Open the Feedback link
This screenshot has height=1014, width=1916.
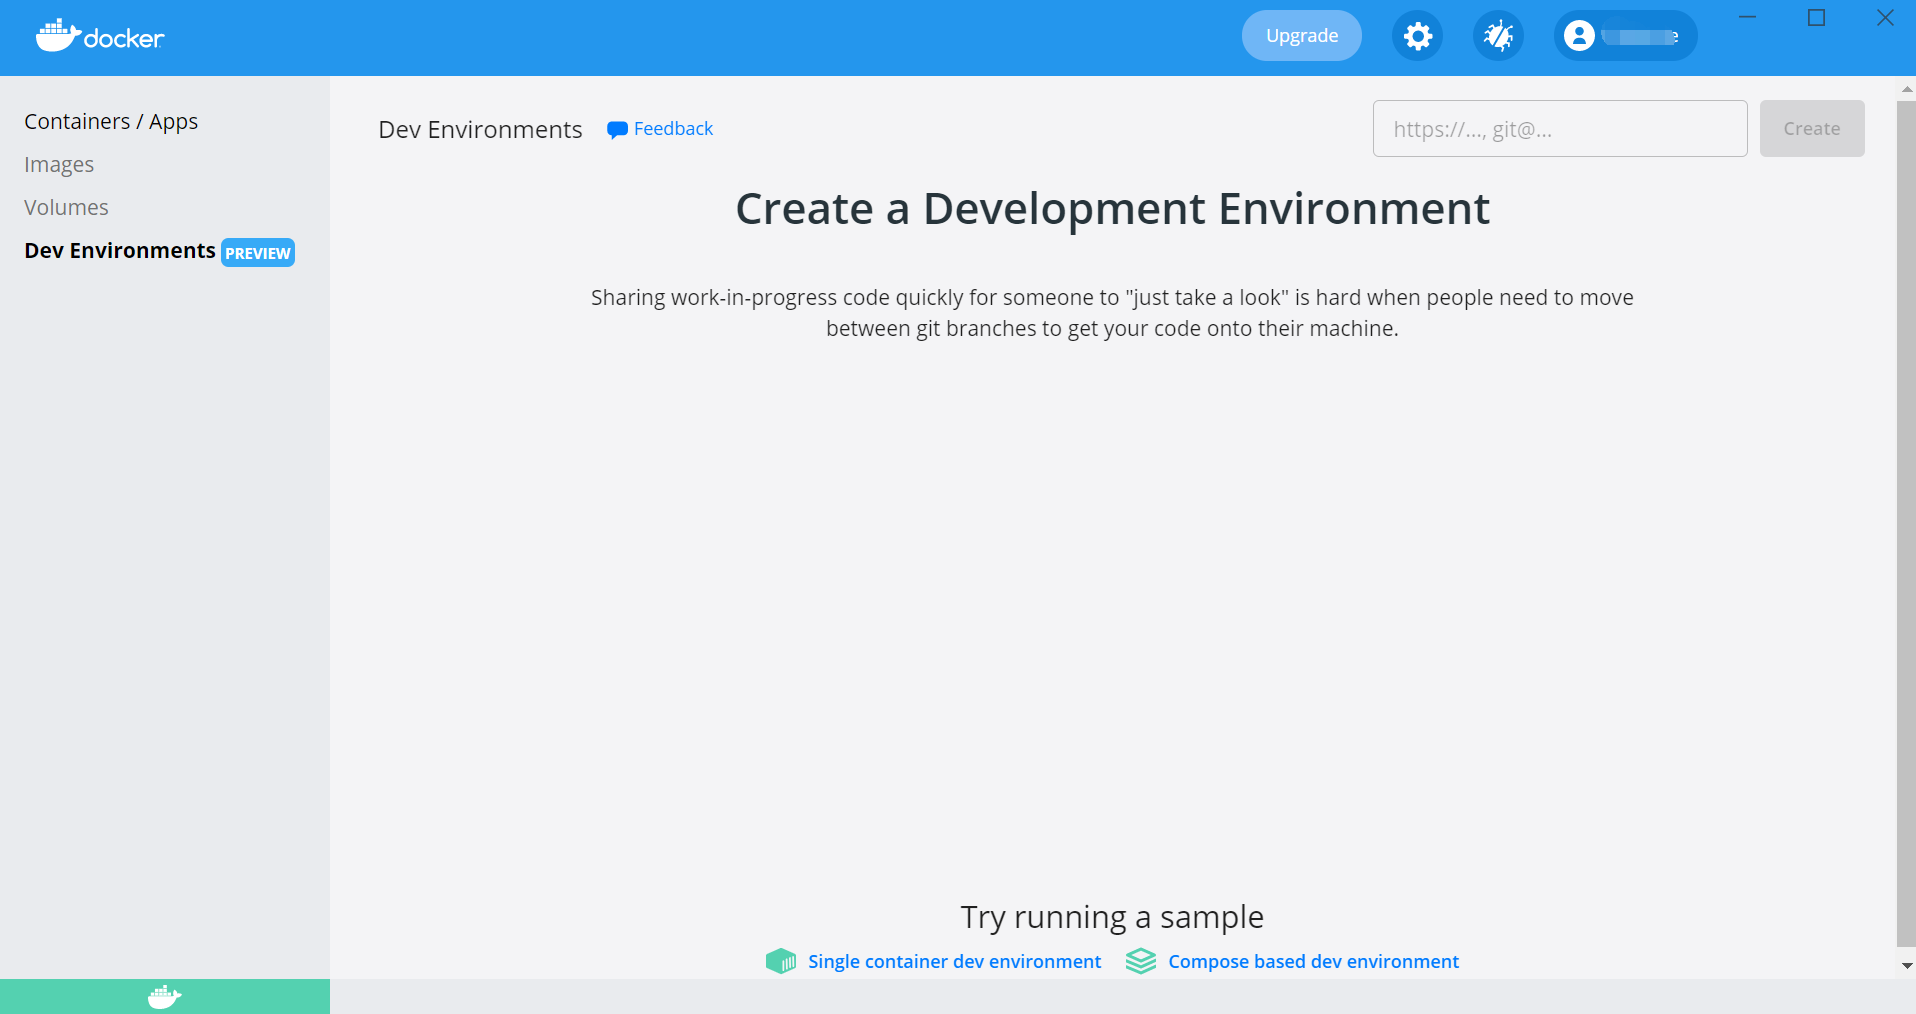(673, 129)
